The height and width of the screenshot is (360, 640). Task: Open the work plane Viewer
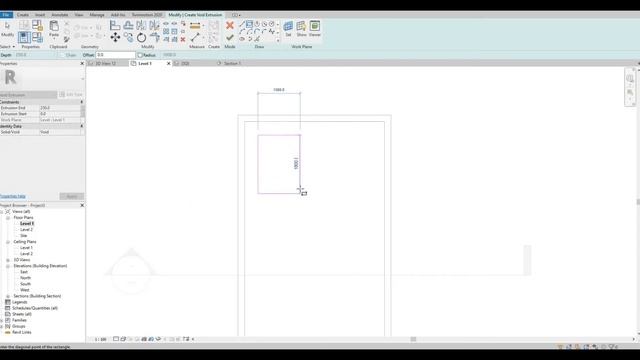tap(315, 29)
